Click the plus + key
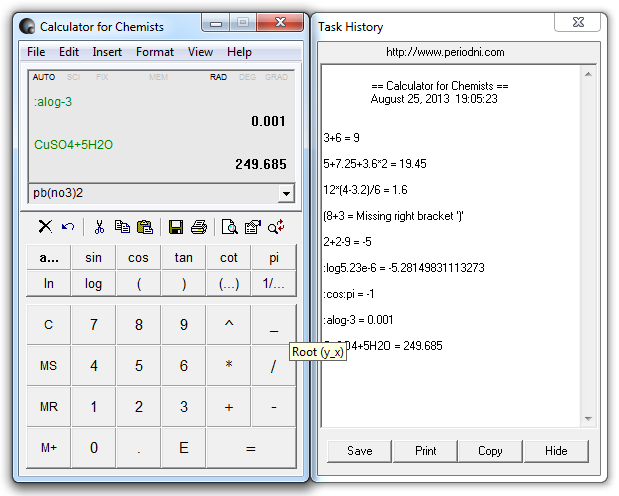 click(229, 406)
